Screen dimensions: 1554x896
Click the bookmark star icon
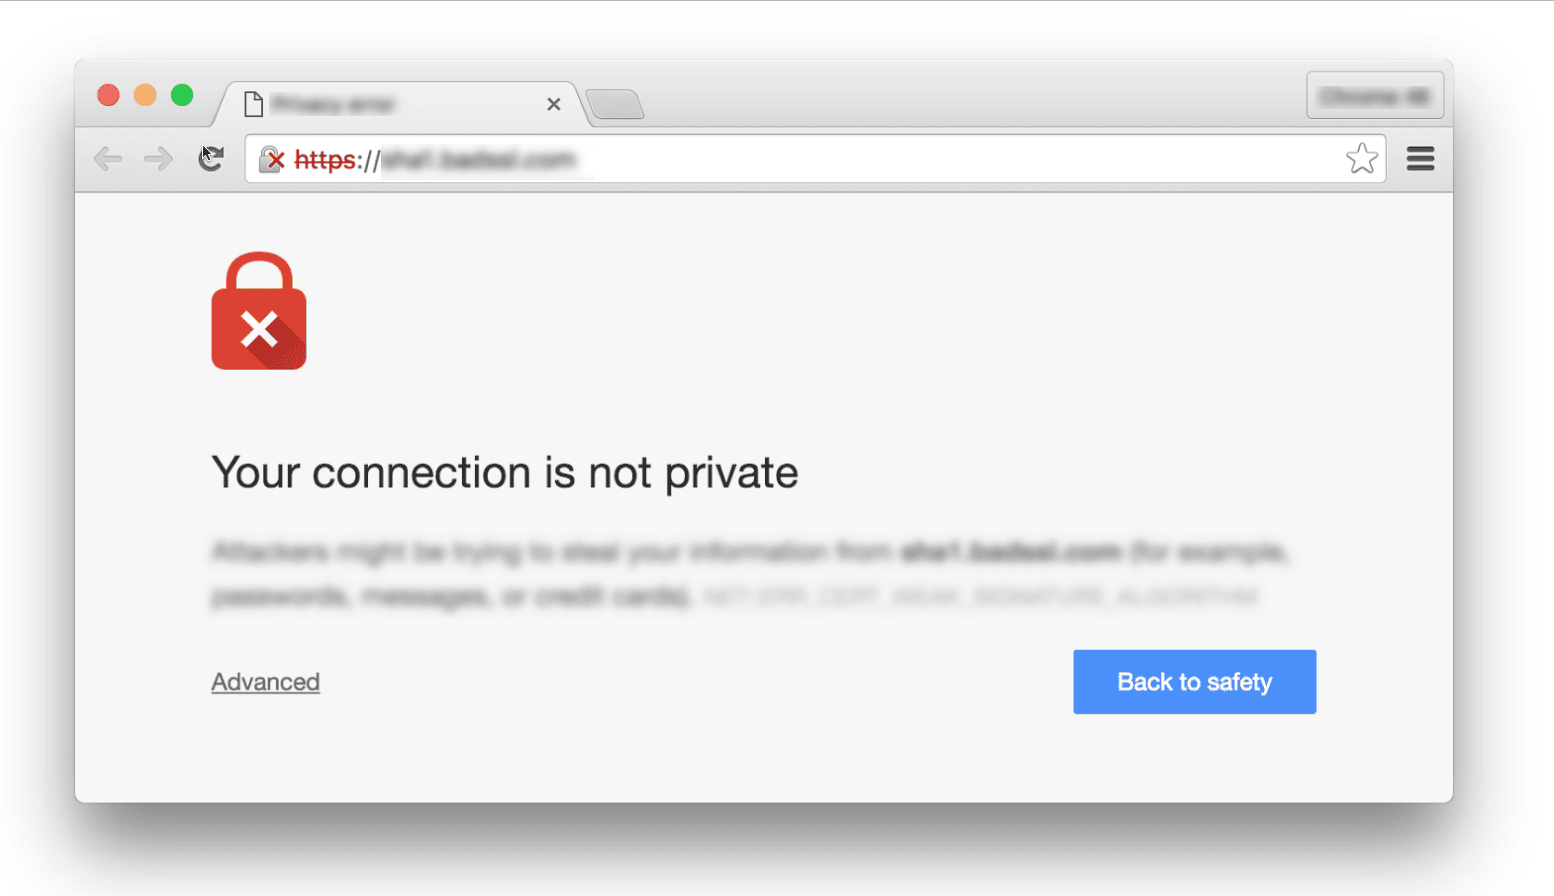tap(1362, 159)
